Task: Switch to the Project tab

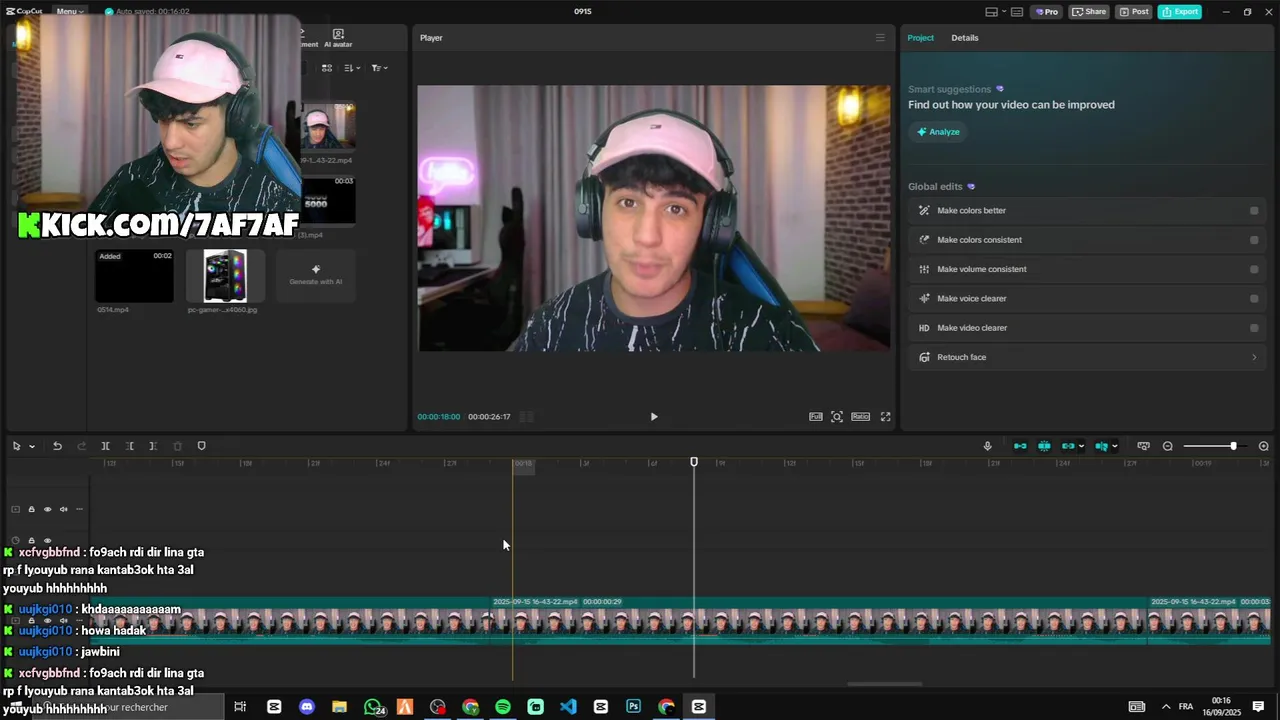Action: click(920, 38)
